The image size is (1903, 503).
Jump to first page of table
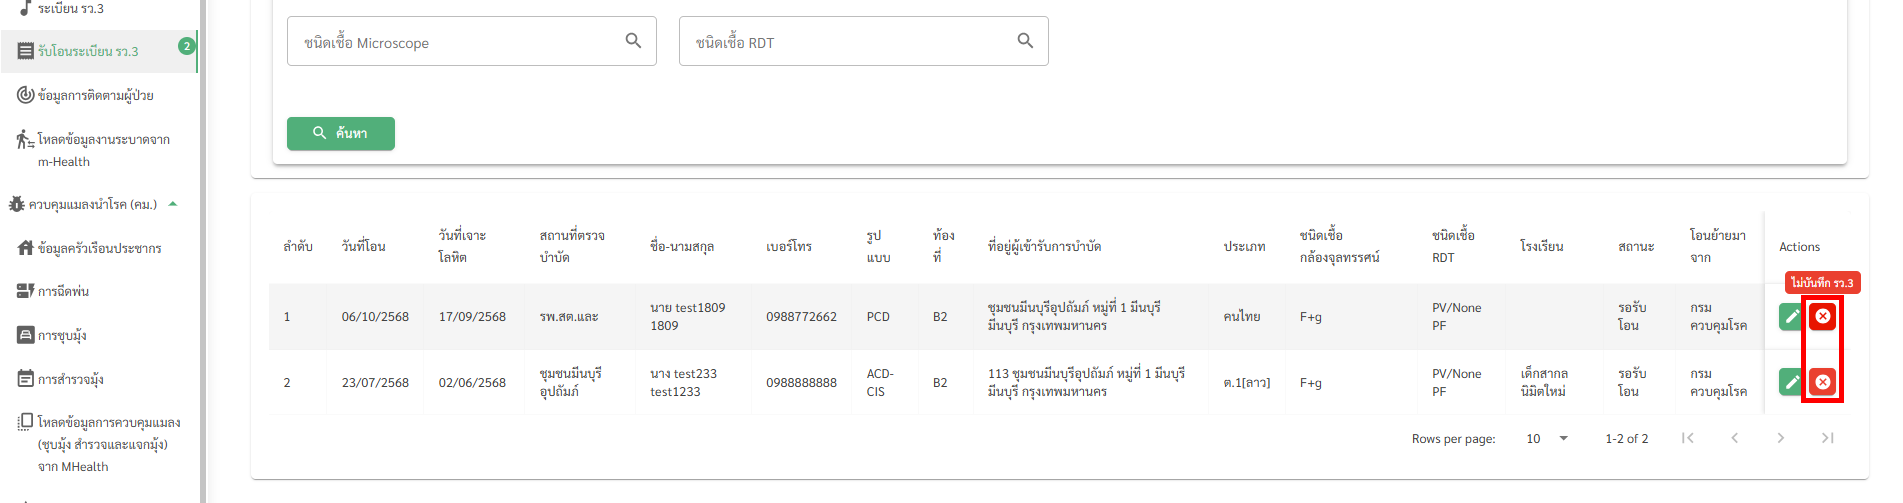[x=1688, y=438]
